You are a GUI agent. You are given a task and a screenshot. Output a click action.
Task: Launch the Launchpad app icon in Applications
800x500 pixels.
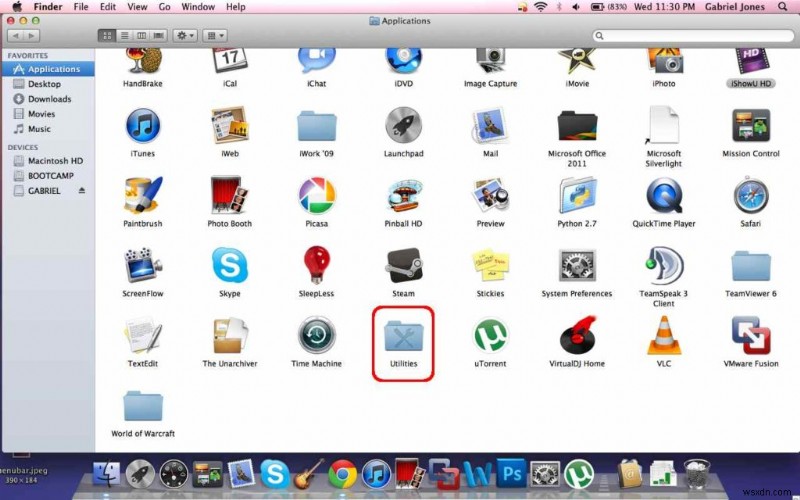tap(404, 126)
